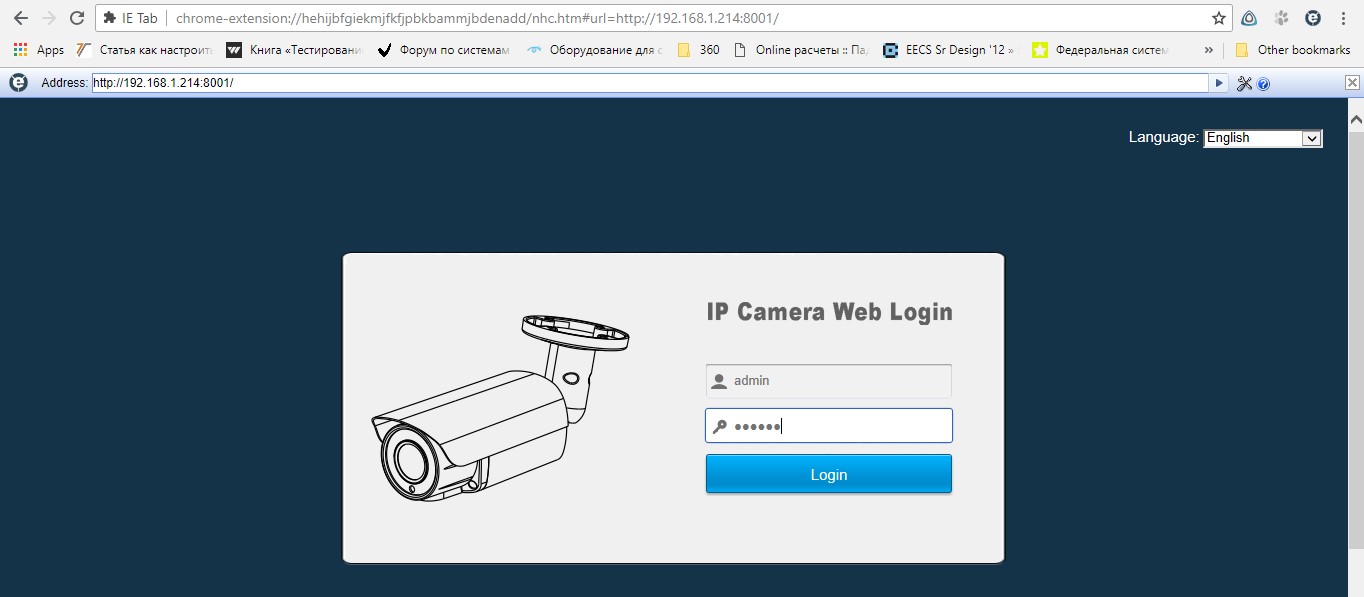Open the 360 bookmark folder
This screenshot has height=597, width=1364.
tap(698, 50)
